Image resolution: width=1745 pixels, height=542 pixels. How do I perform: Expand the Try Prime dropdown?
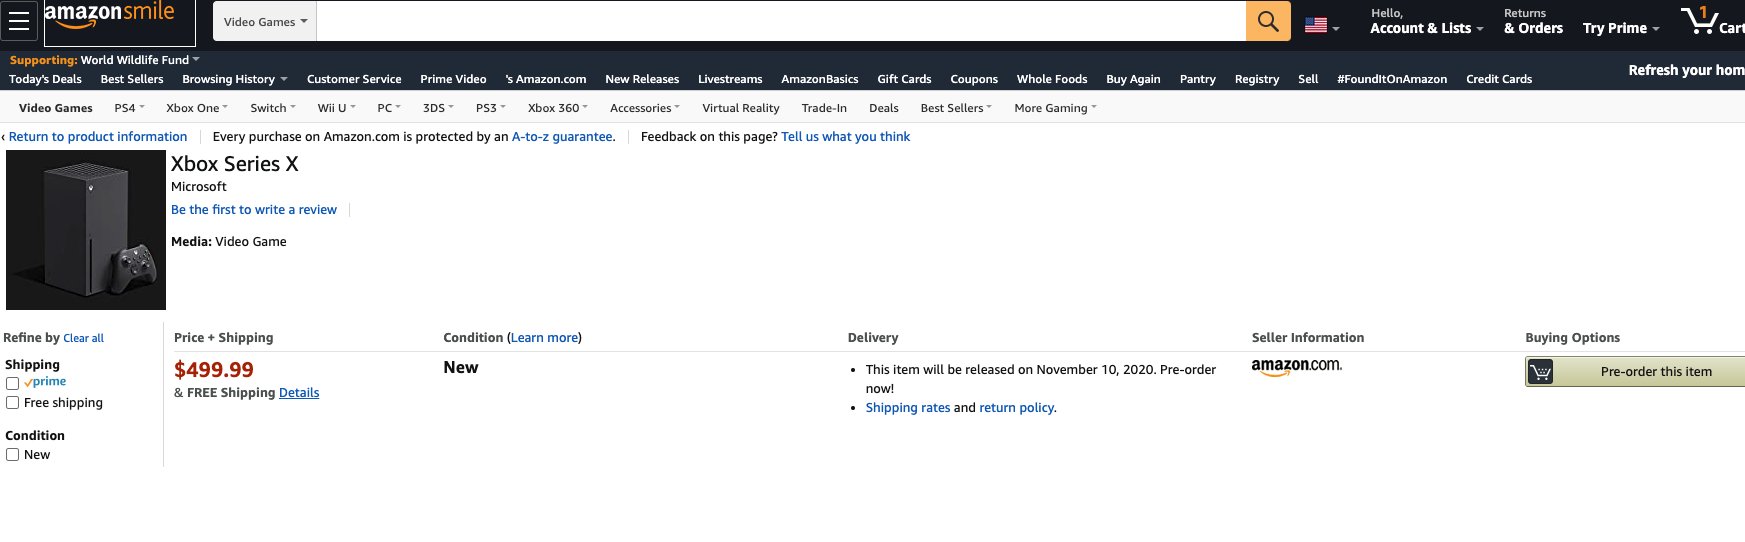[x=1621, y=28]
